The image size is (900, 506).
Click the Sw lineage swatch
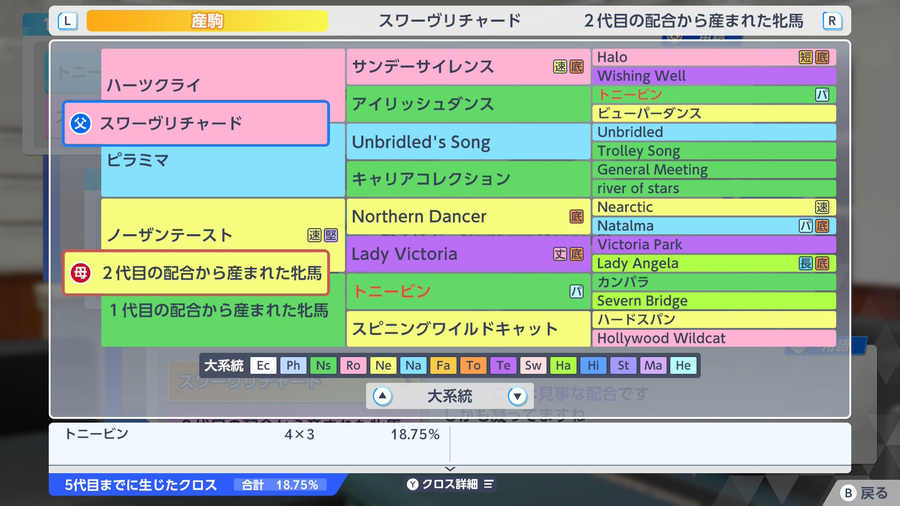pos(533,365)
